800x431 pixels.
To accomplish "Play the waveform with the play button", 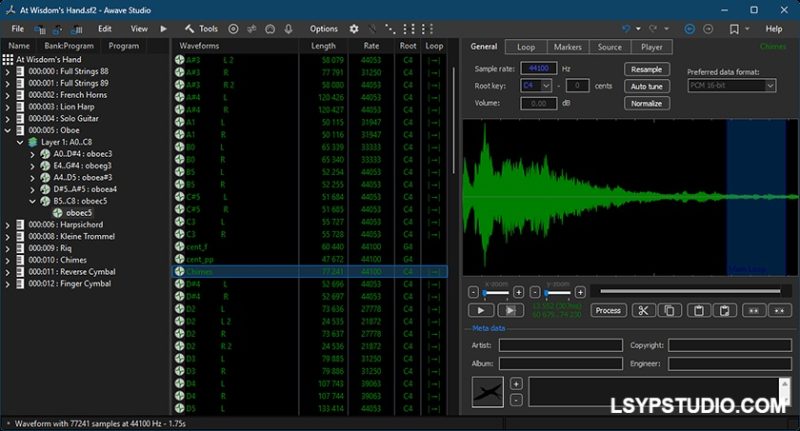I will click(481, 310).
